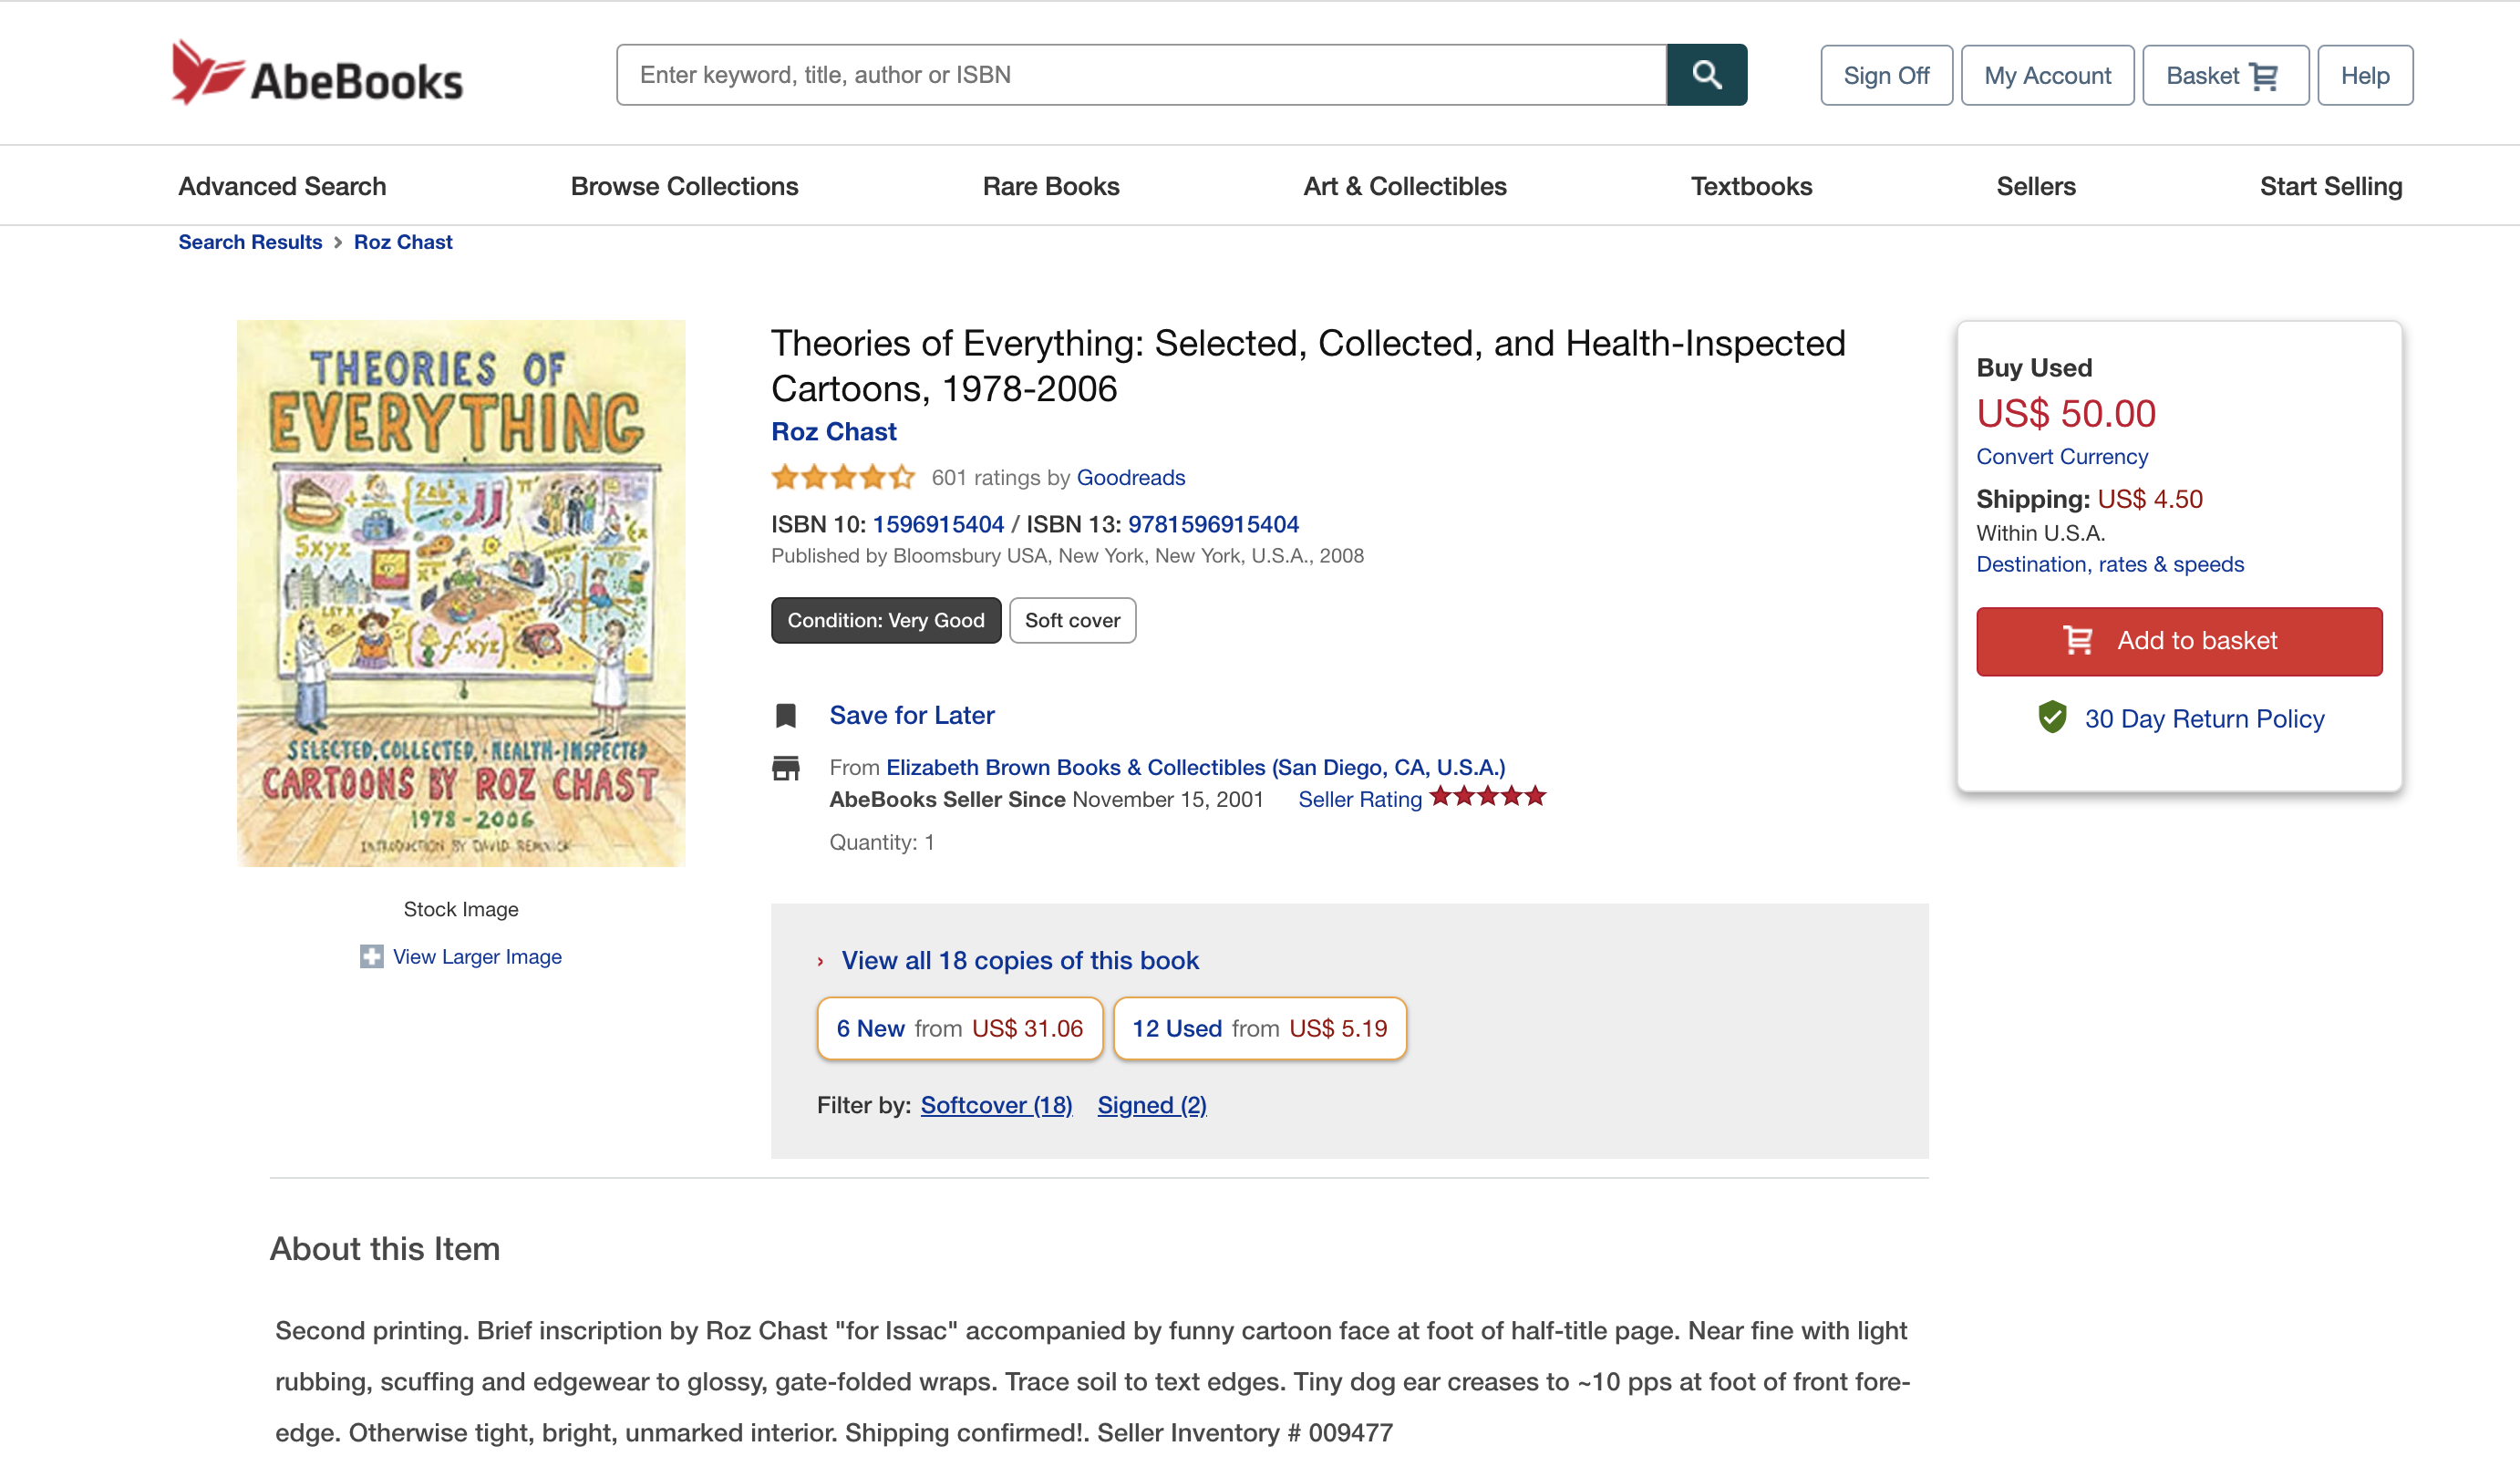Go to Art & Collectibles section
Screen dimensions: 2520x1477
point(1404,186)
